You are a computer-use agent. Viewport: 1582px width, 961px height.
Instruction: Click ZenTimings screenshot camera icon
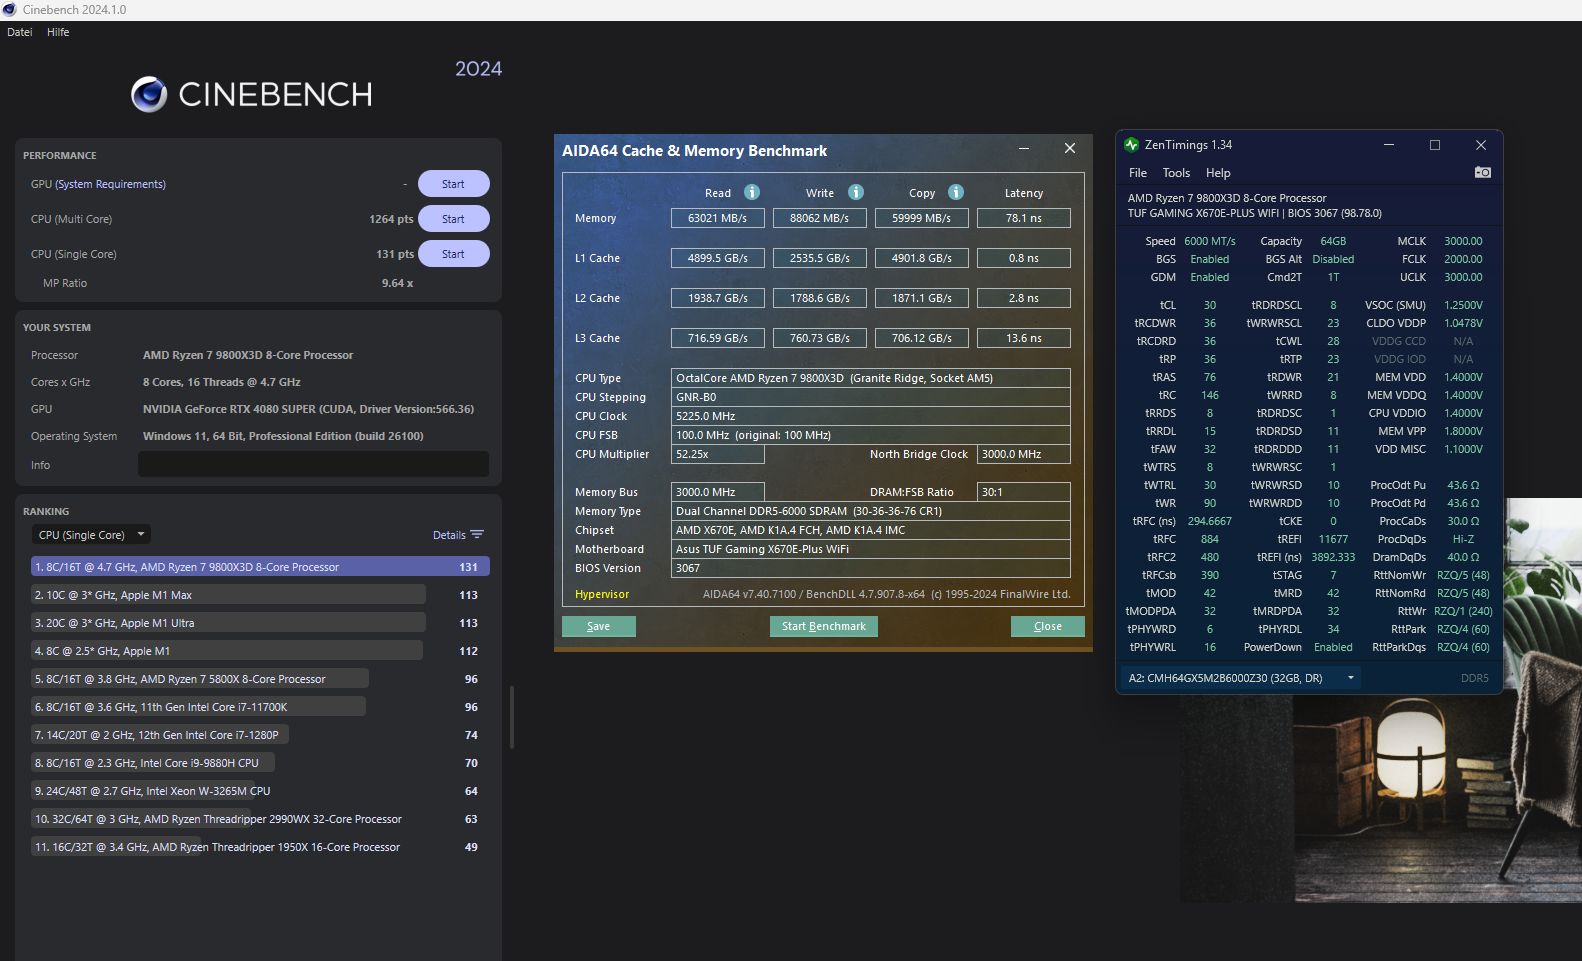click(1483, 172)
